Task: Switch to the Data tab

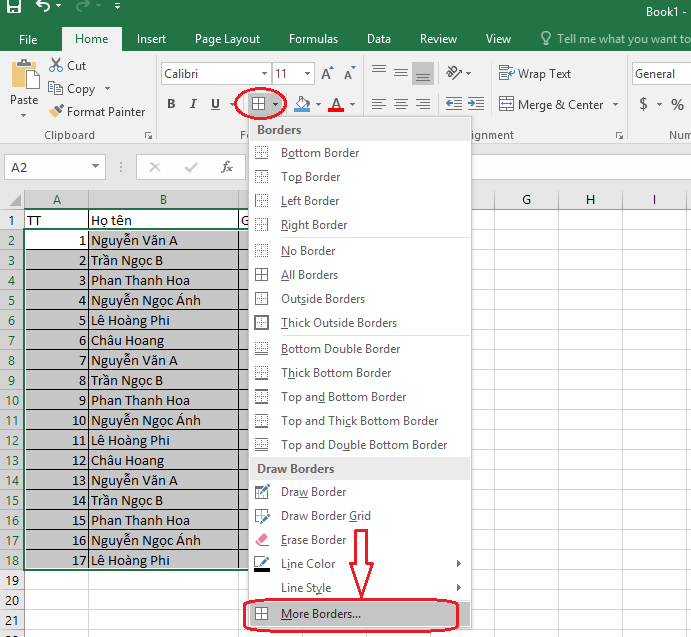Action: point(379,39)
